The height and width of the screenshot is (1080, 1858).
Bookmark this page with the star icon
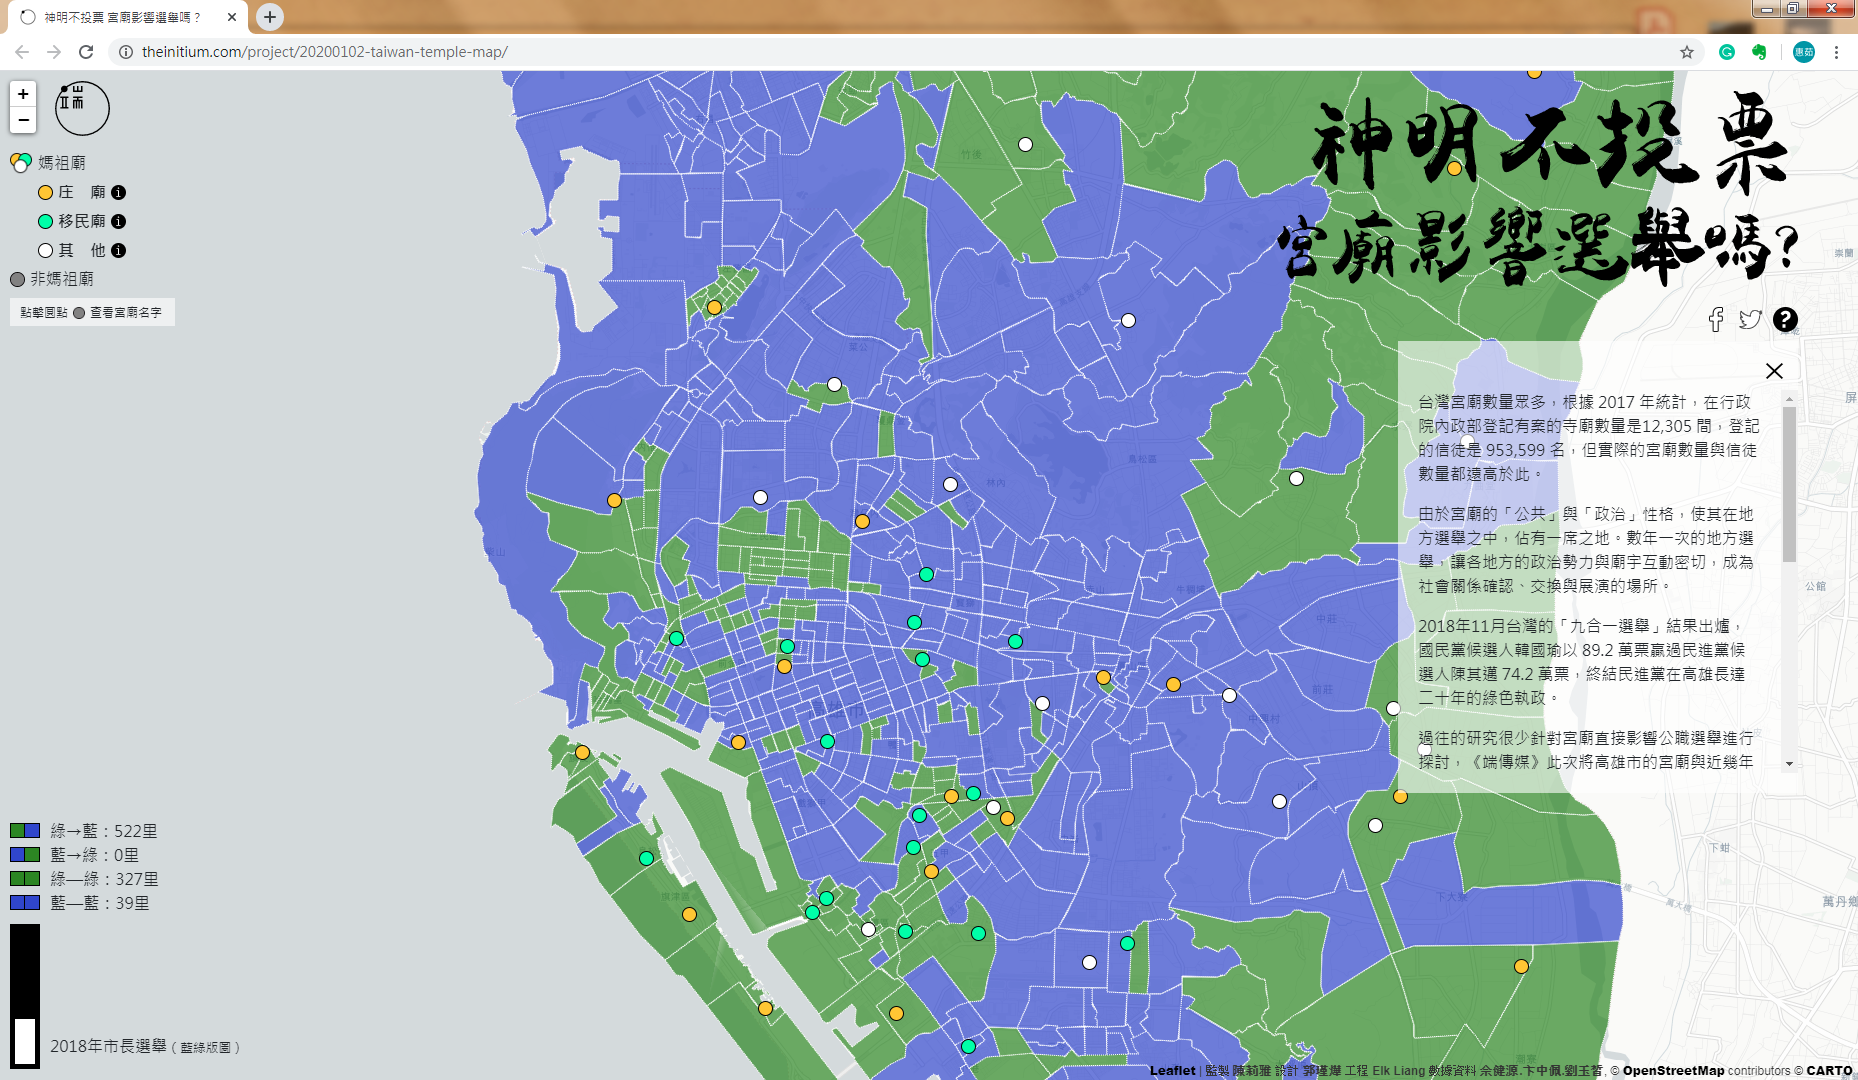[x=1687, y=52]
